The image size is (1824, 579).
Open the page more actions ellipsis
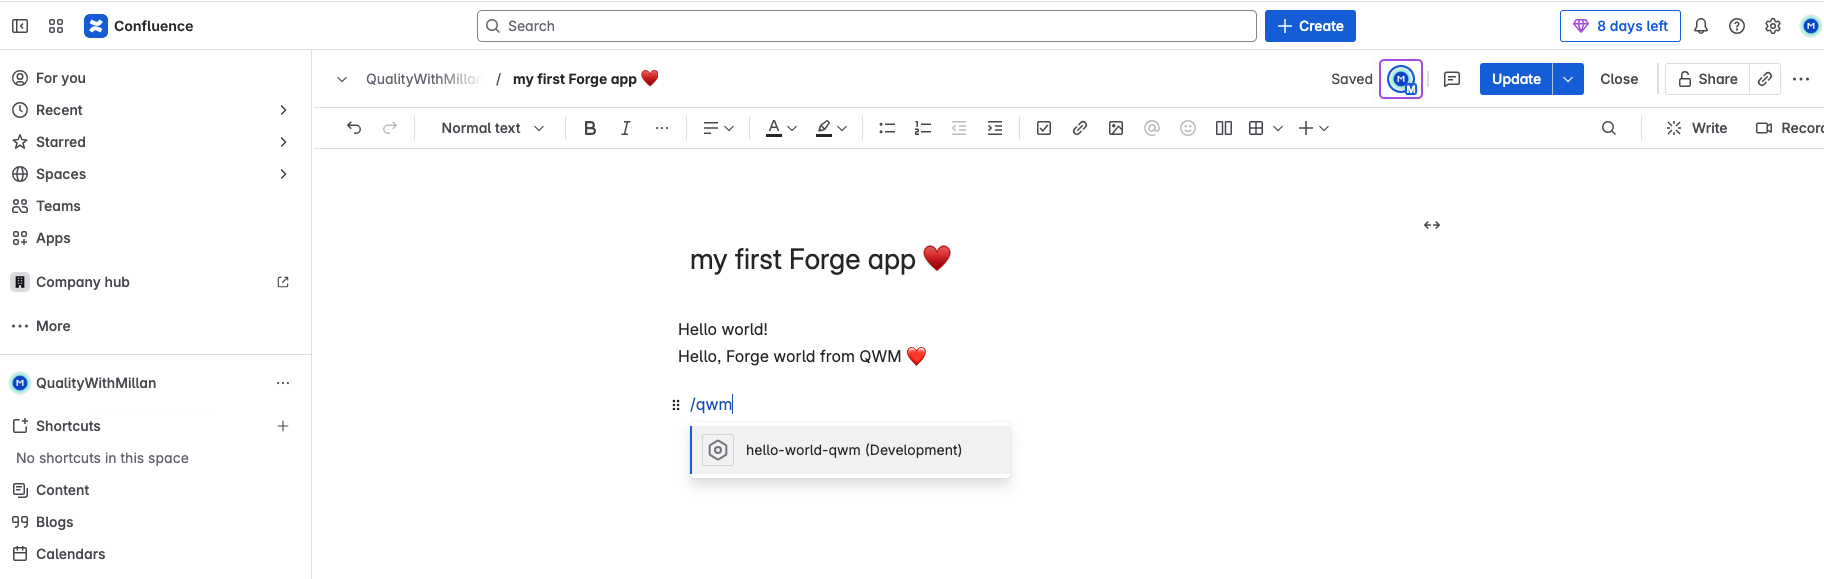click(1801, 79)
